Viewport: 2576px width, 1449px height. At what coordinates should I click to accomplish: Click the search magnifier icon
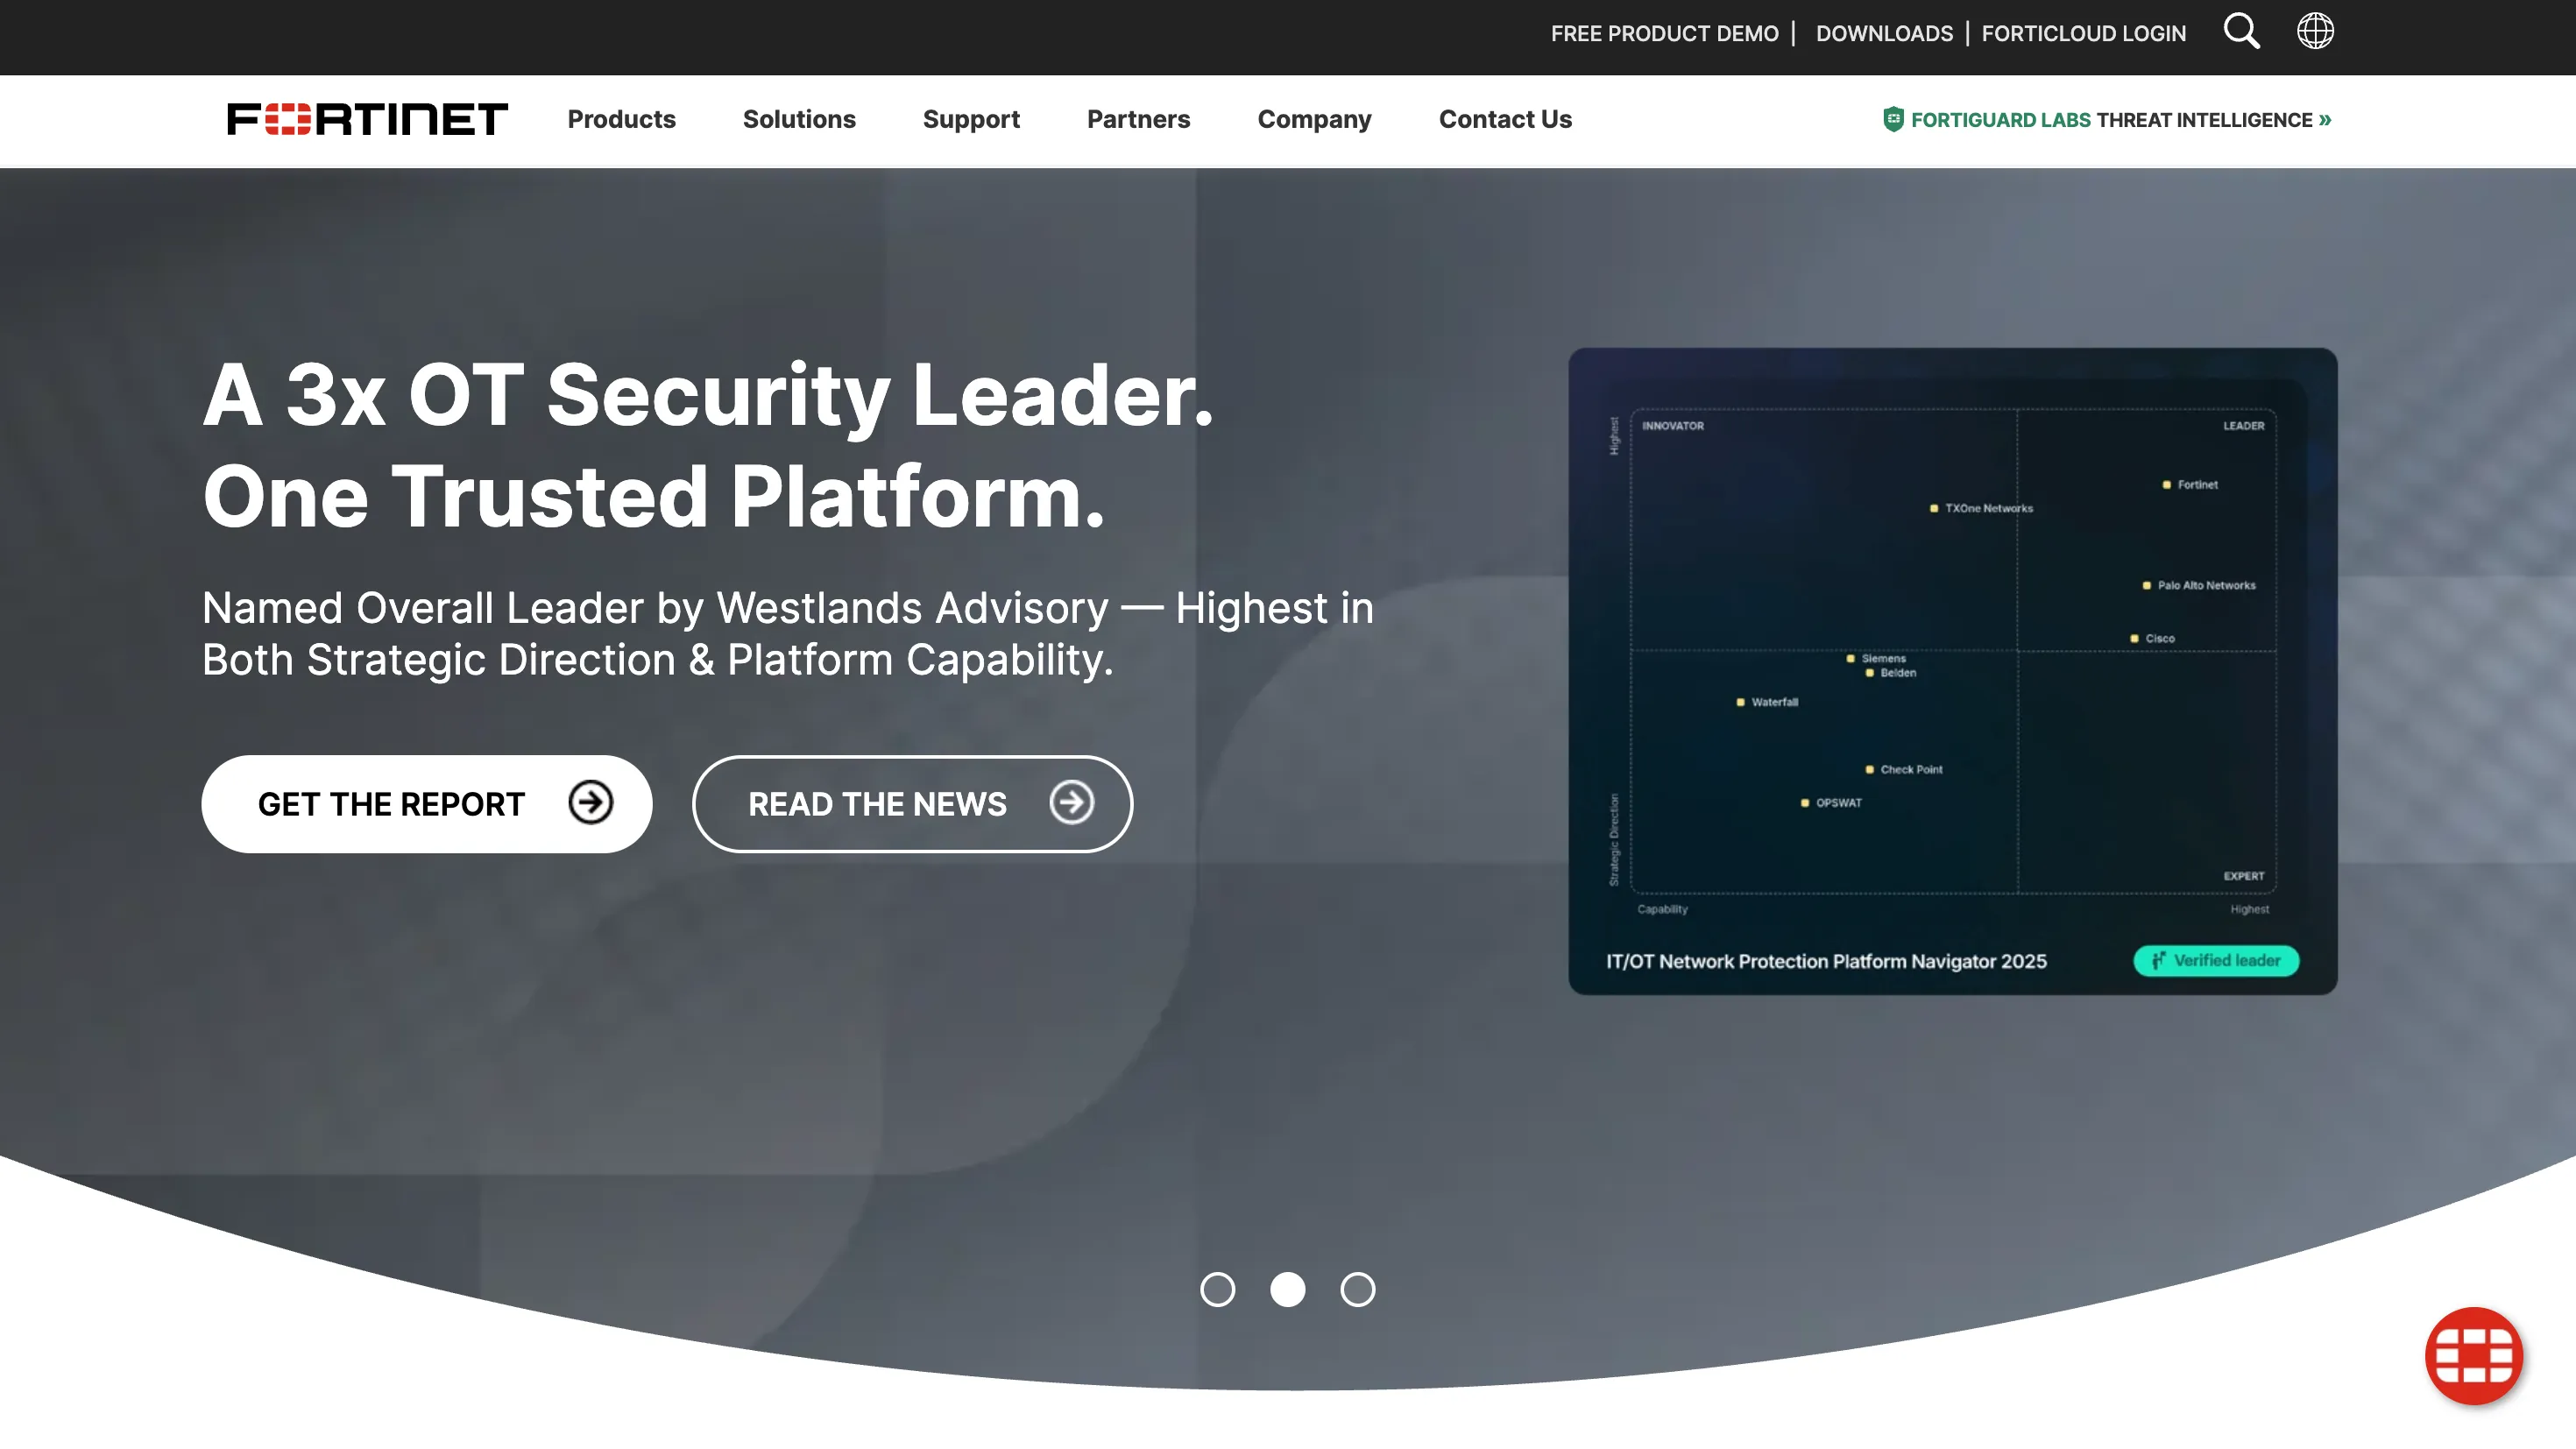coord(2241,31)
